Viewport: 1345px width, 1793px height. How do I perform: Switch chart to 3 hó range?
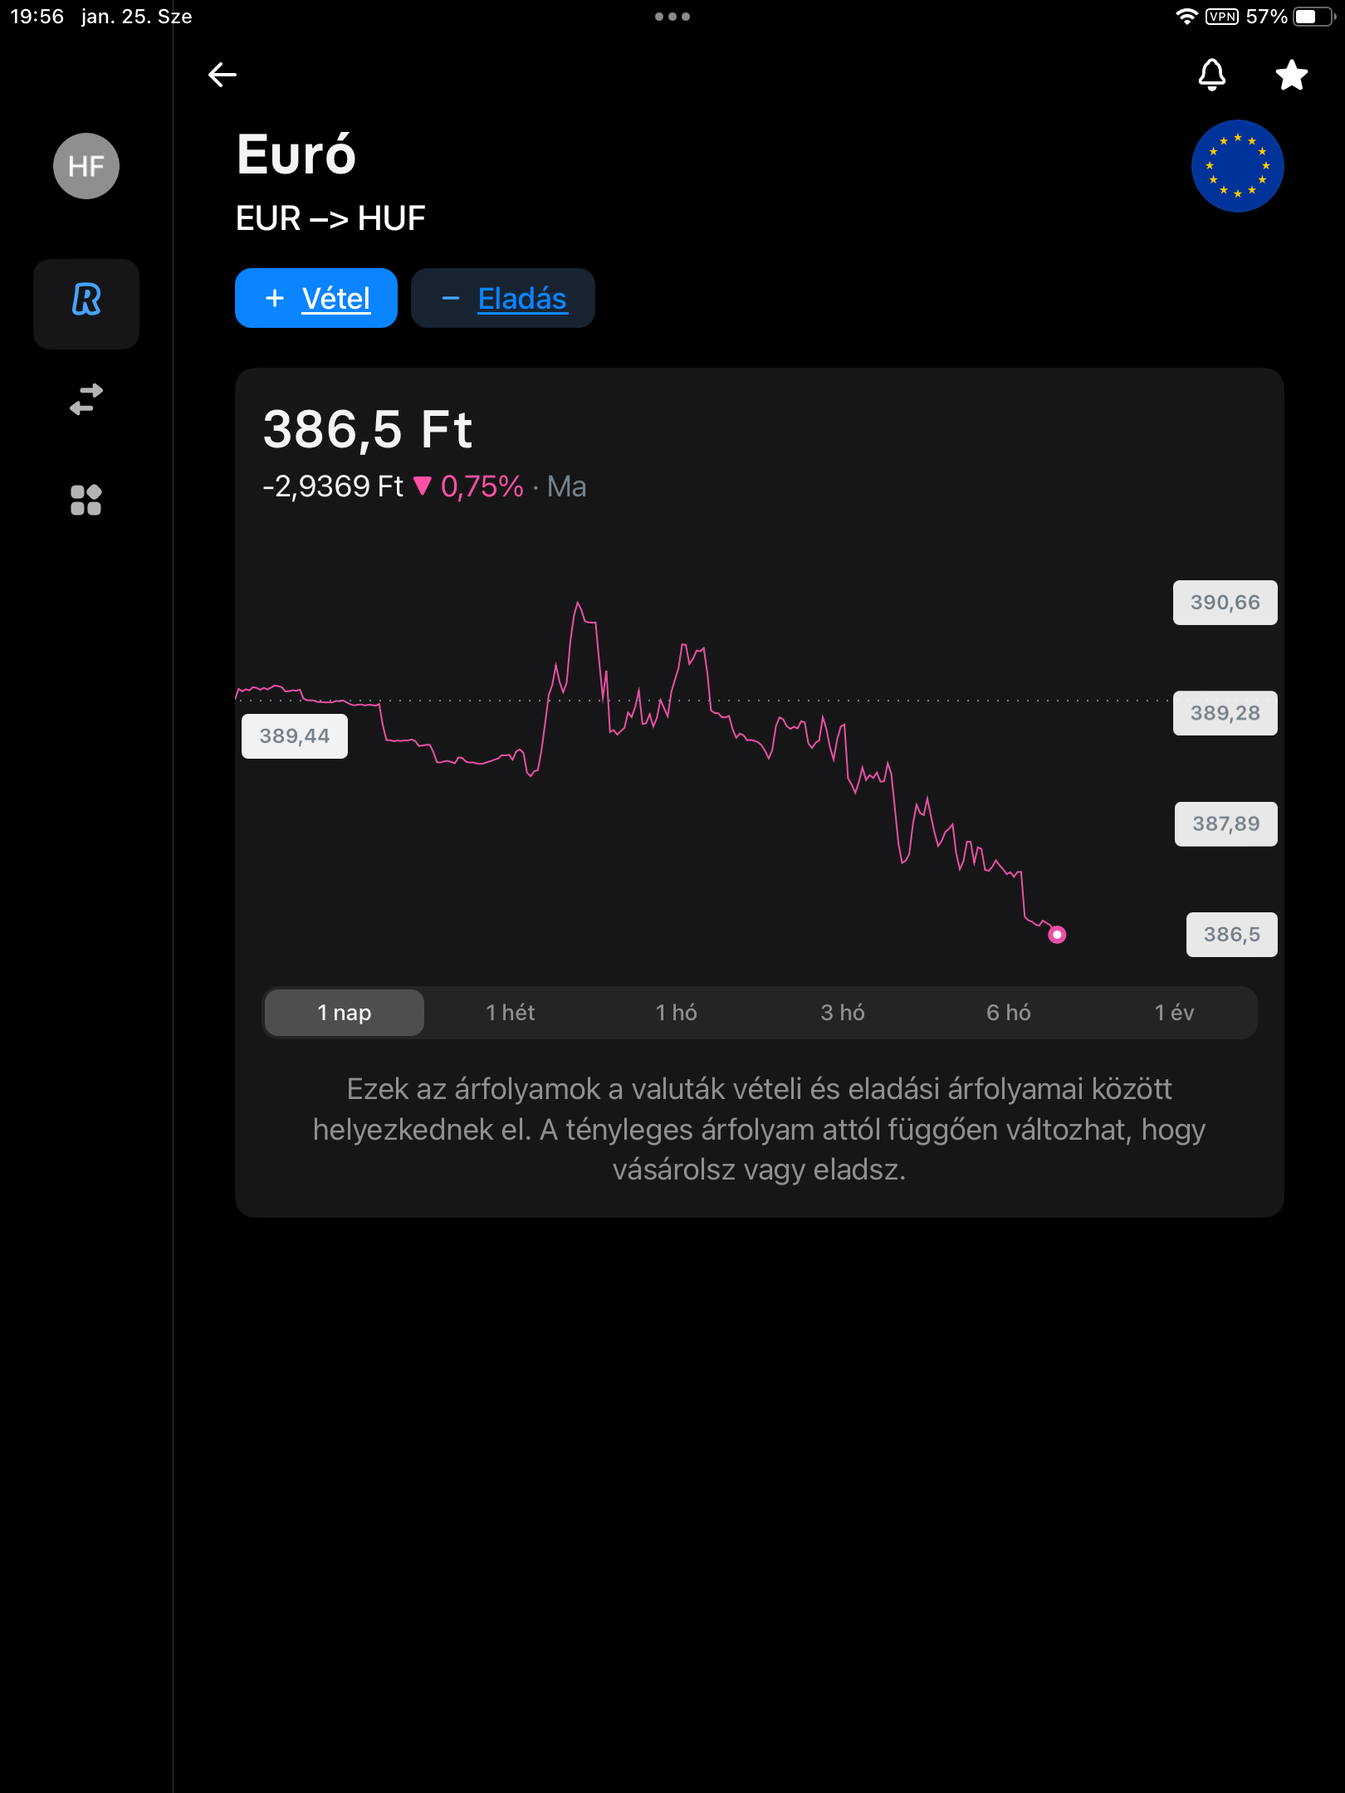[x=842, y=1012]
